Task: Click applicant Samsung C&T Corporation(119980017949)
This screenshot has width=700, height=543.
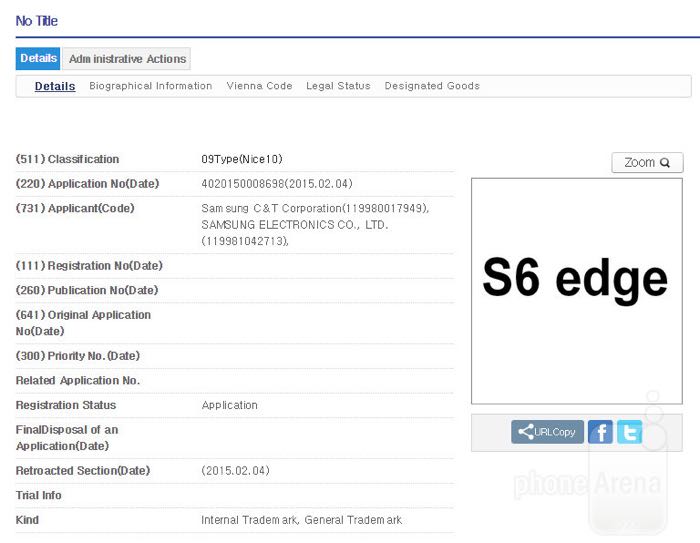Action: (315, 208)
